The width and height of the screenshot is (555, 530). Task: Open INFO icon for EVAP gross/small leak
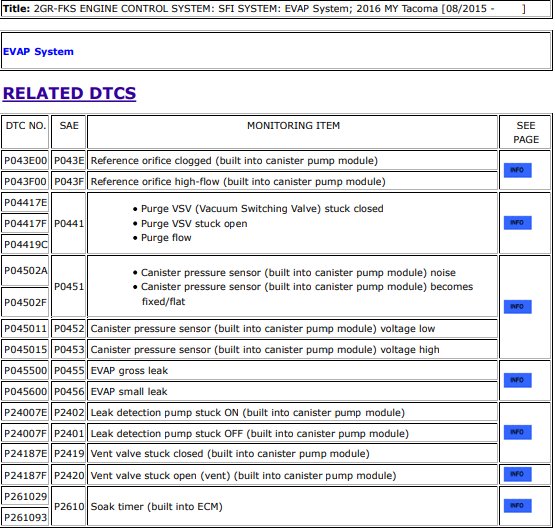517,380
